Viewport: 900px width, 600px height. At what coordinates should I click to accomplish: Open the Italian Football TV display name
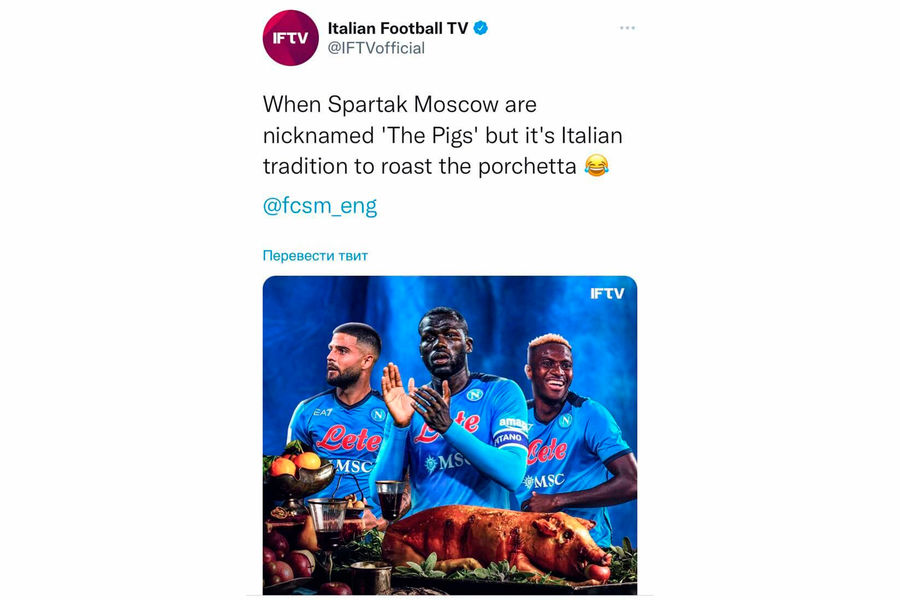[x=398, y=28]
